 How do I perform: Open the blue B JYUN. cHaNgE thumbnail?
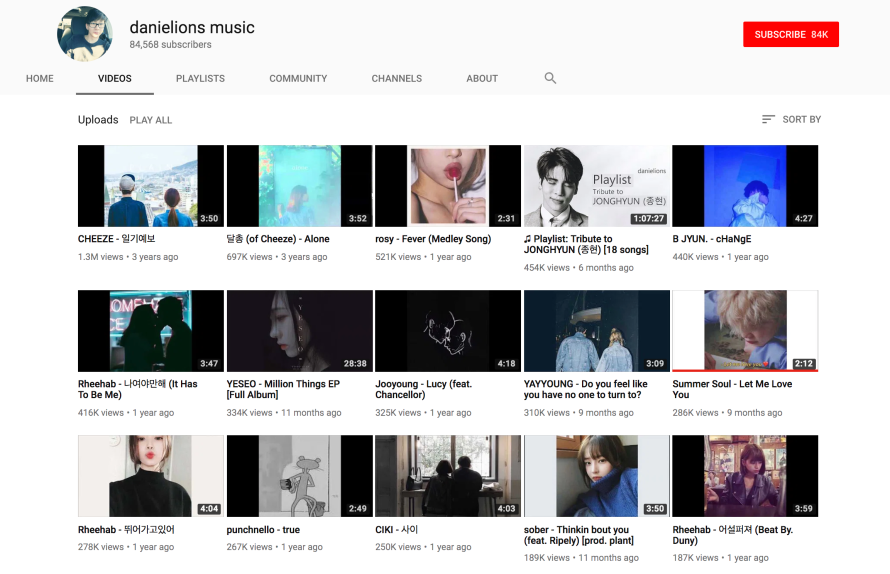[x=745, y=186]
